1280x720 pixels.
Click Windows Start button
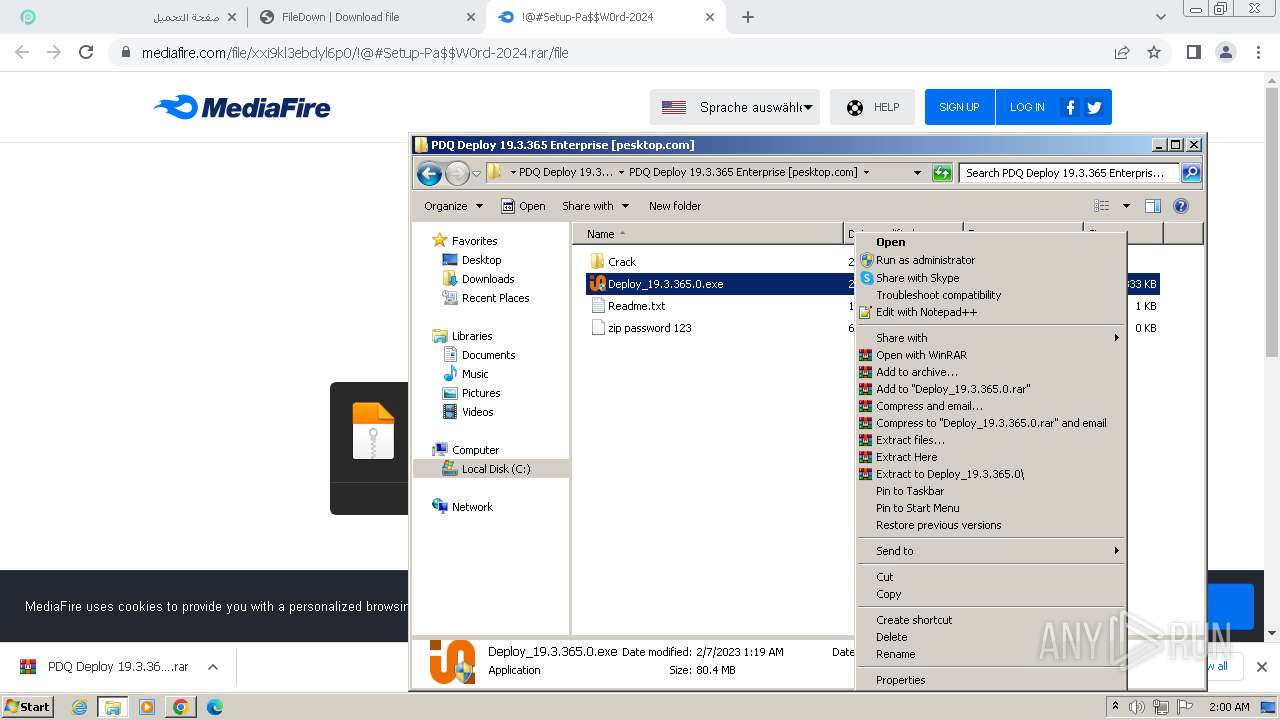coord(28,706)
